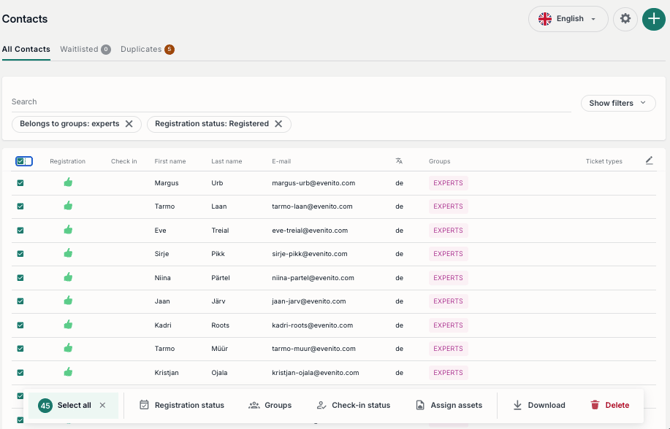Switch to the Waitlisted tab
Image resolution: width=670 pixels, height=429 pixels.
[85, 49]
